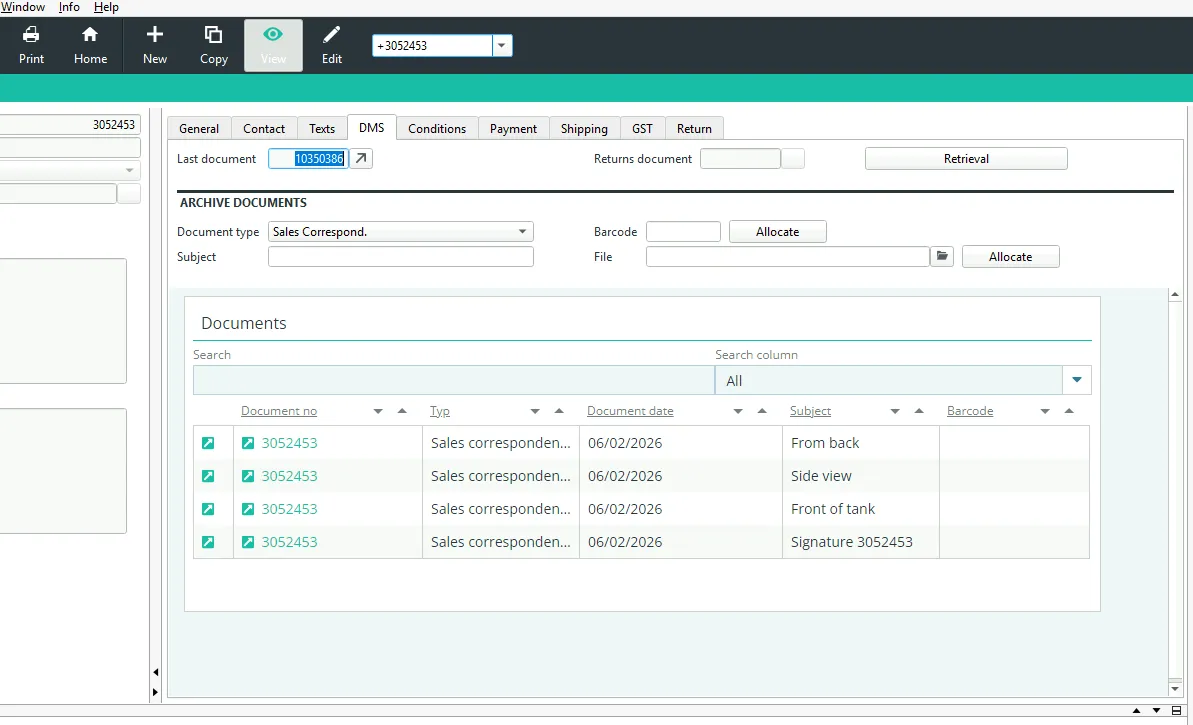Switch to the Return tab
Viewport: 1193px width, 725px height.
(x=695, y=129)
